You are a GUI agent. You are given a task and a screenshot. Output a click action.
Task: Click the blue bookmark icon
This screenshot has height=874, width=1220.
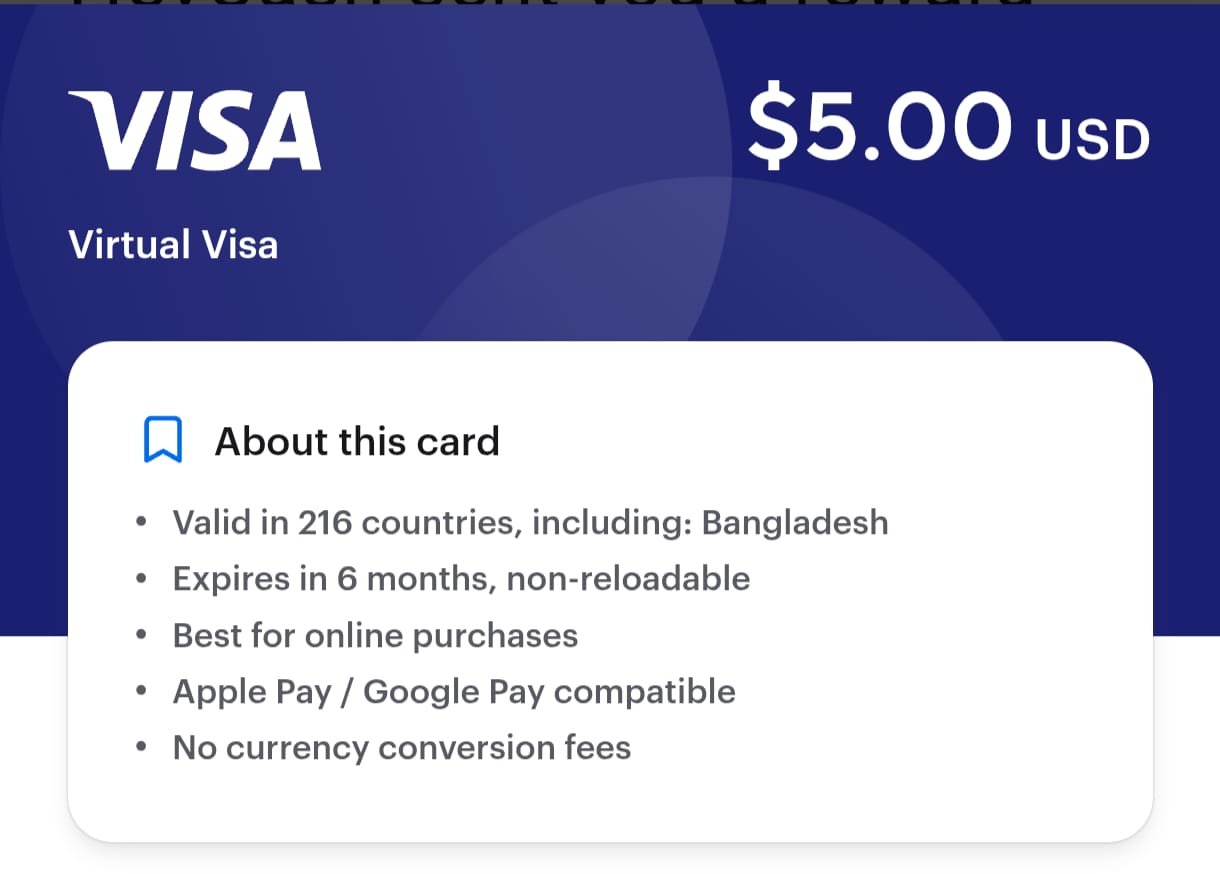[162, 440]
